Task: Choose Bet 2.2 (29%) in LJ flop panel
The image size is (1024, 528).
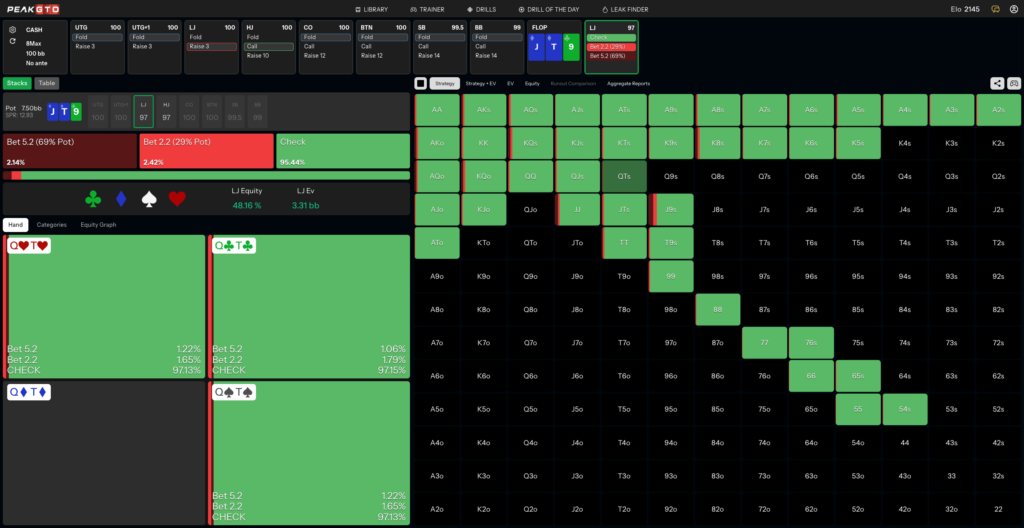Action: 611,47
